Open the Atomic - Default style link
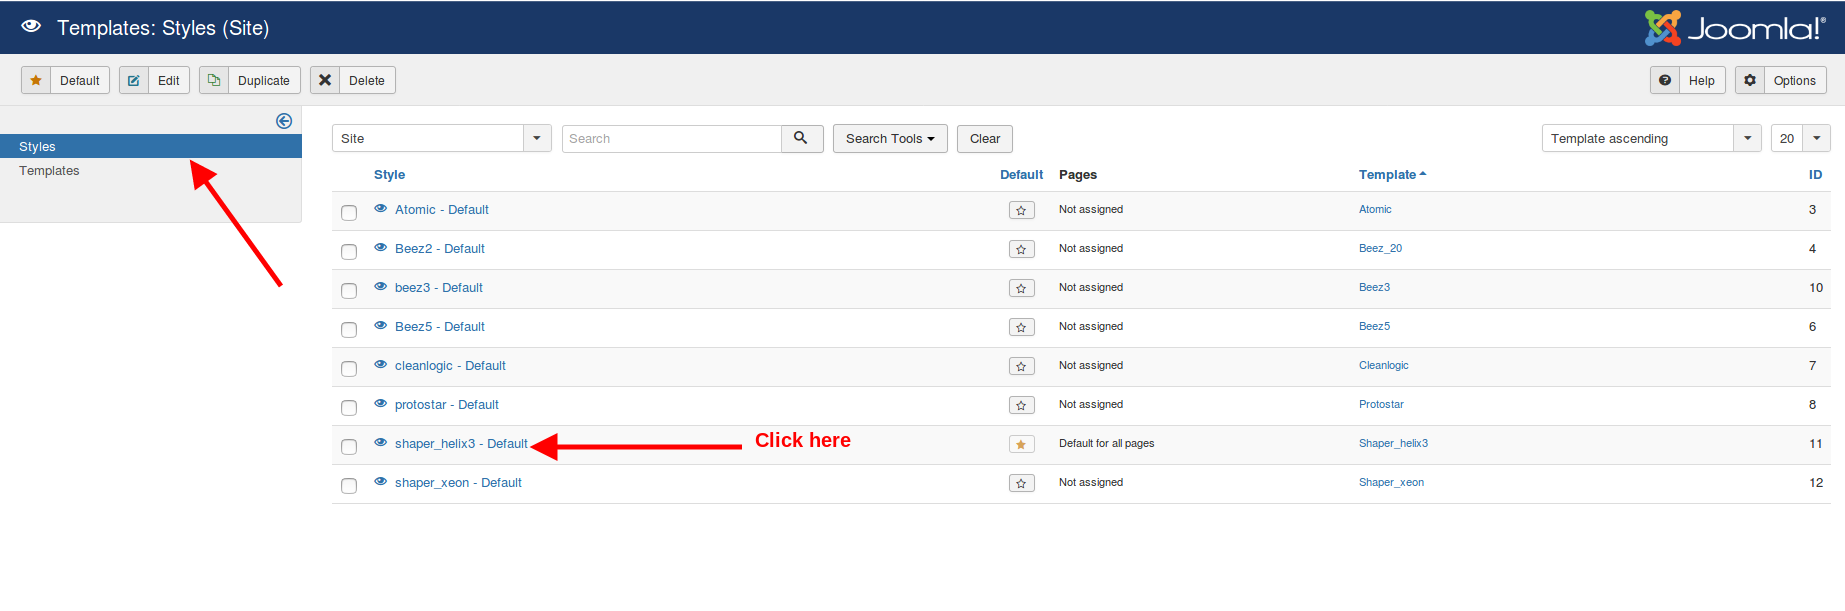The image size is (1845, 611). tap(442, 210)
